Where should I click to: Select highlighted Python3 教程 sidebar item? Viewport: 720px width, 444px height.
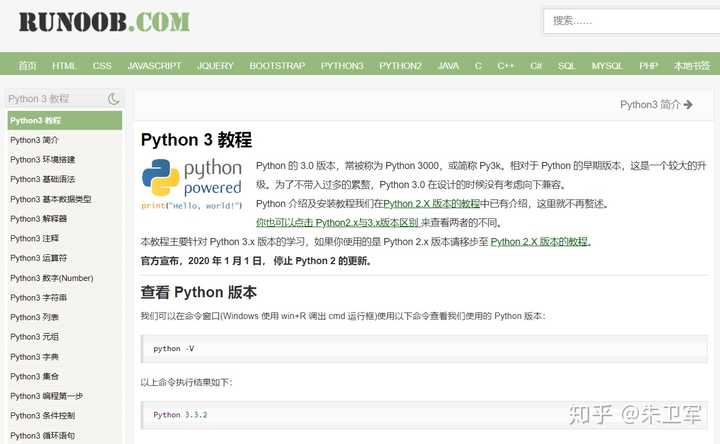click(65, 120)
